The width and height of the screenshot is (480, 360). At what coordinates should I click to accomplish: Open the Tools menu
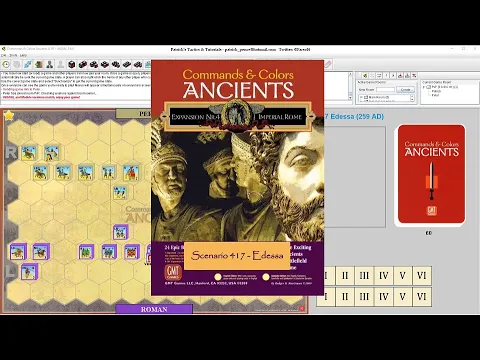[13, 55]
